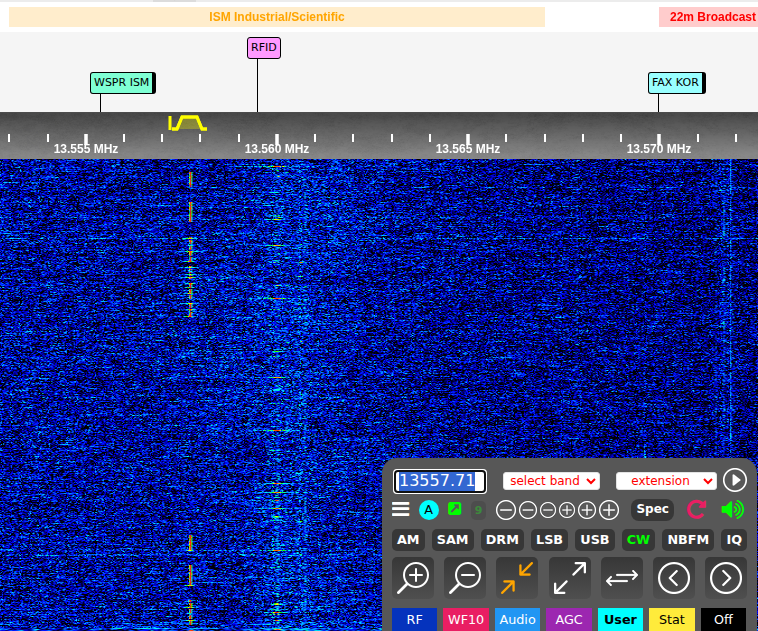Click the page right arrow circle icon
This screenshot has width=758, height=631.
725,577
